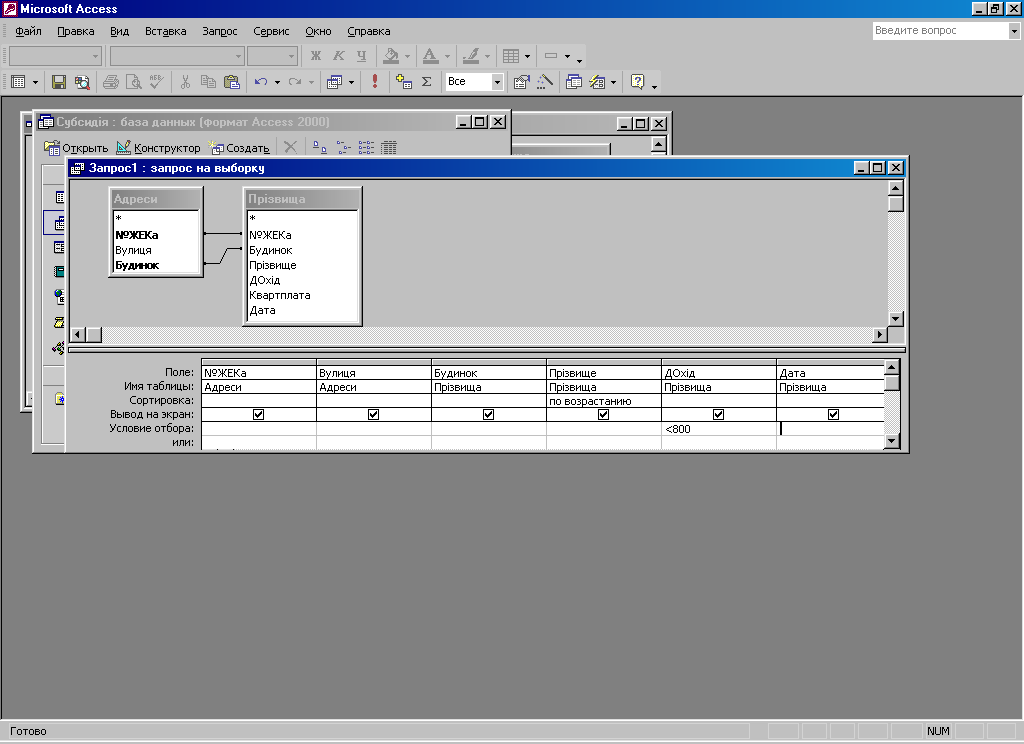
Task: Uncheck the display checkbox for the Прізвище column
Action: [x=603, y=414]
